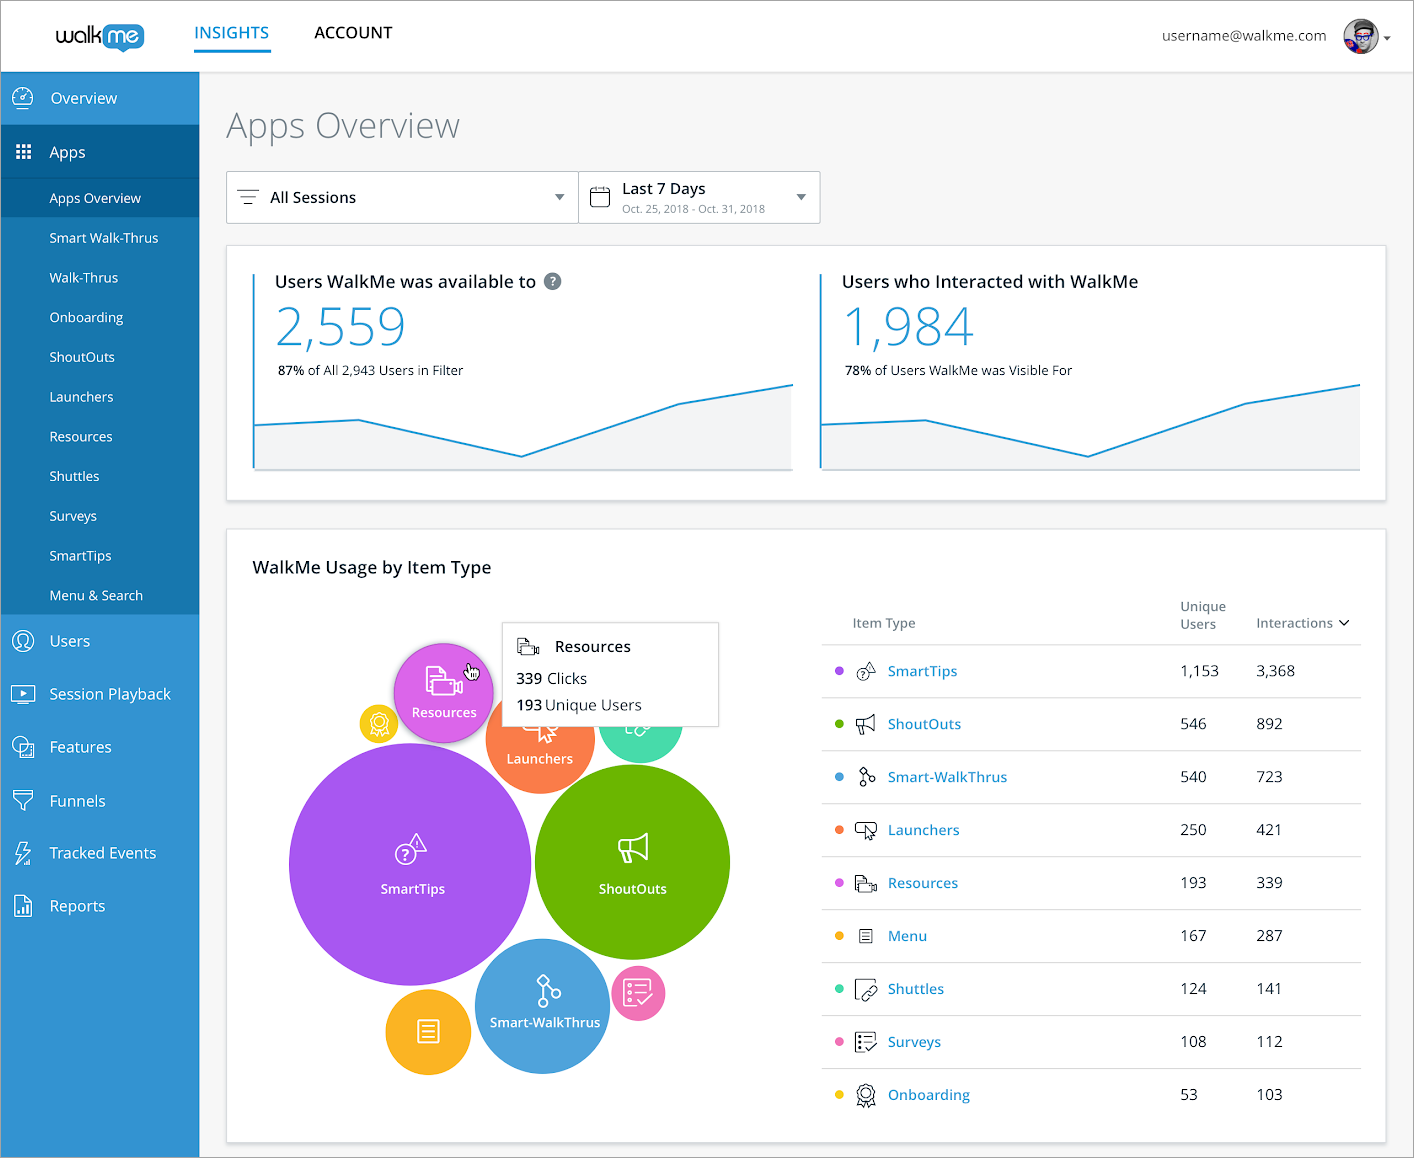1414x1158 pixels.
Task: Click the Users person icon in sidebar
Action: pos(23,641)
